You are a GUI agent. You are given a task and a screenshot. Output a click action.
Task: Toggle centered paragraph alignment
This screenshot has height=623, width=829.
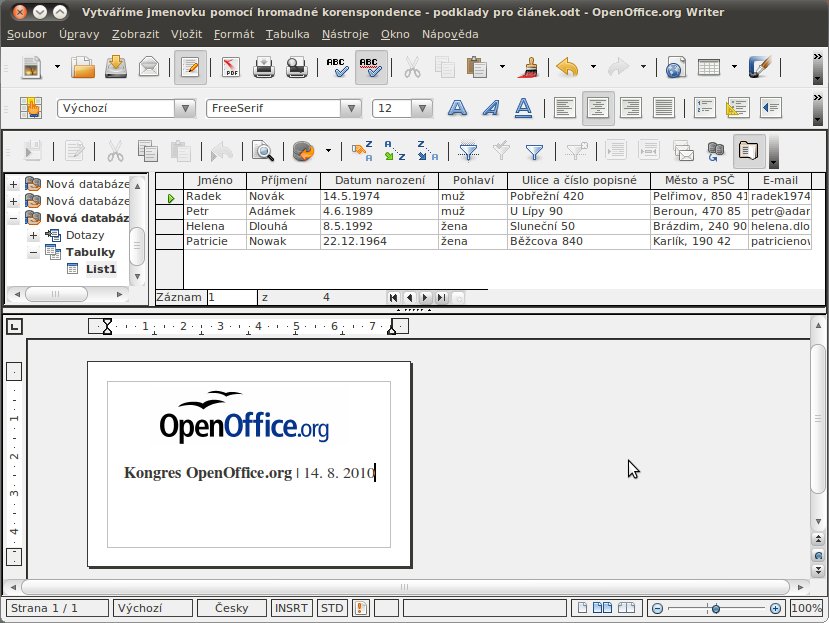pos(598,108)
